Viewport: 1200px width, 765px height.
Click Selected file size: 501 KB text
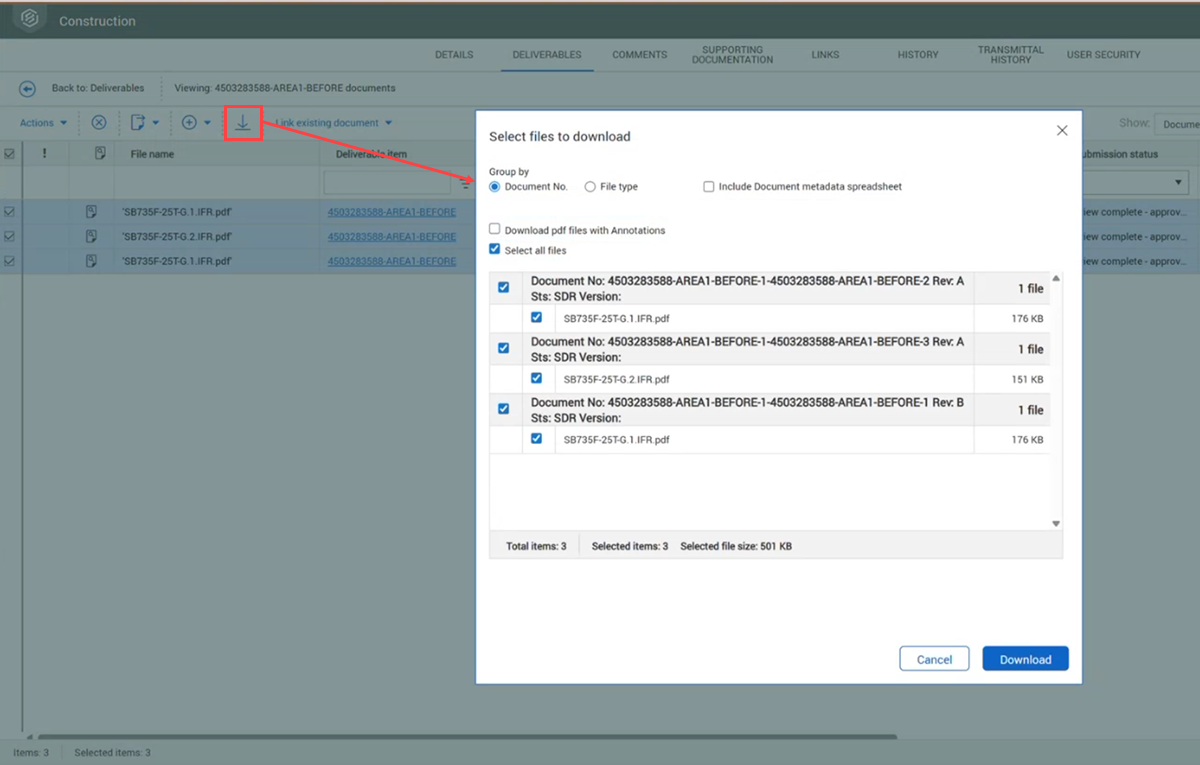click(736, 546)
